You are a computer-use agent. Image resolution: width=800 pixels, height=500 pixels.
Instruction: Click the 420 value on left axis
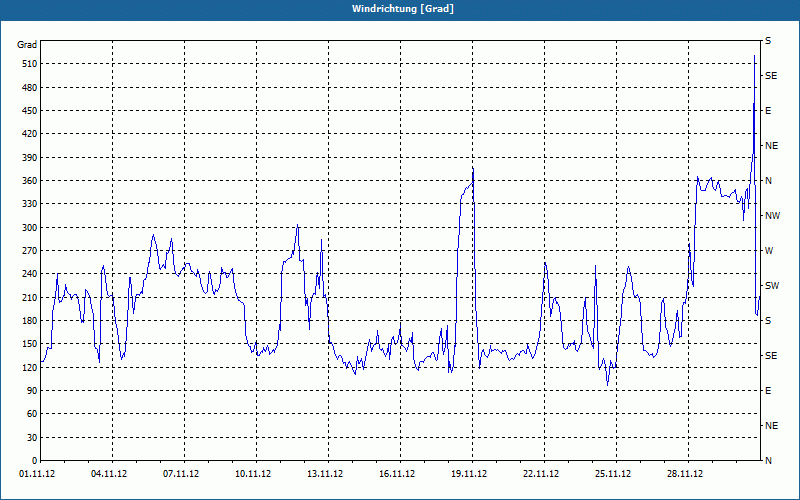pos(28,134)
